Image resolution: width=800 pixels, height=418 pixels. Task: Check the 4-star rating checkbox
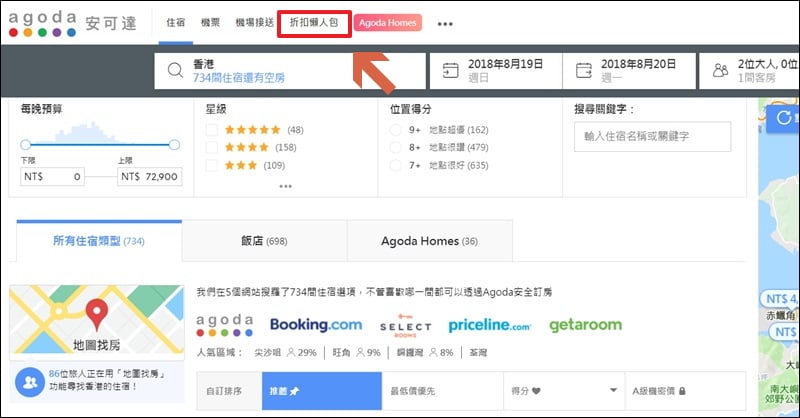coord(211,147)
